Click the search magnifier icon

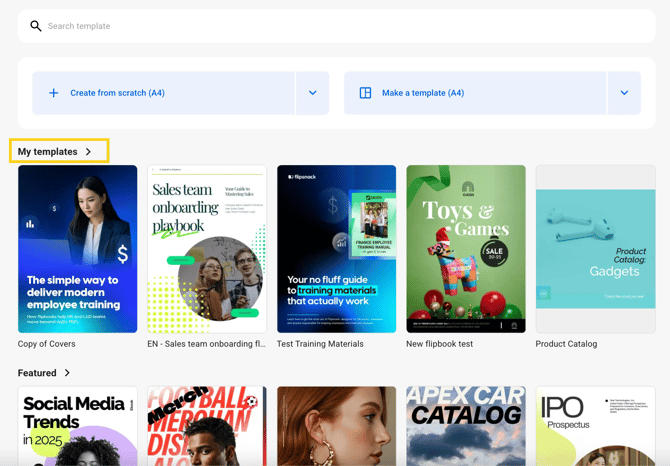[x=36, y=26]
